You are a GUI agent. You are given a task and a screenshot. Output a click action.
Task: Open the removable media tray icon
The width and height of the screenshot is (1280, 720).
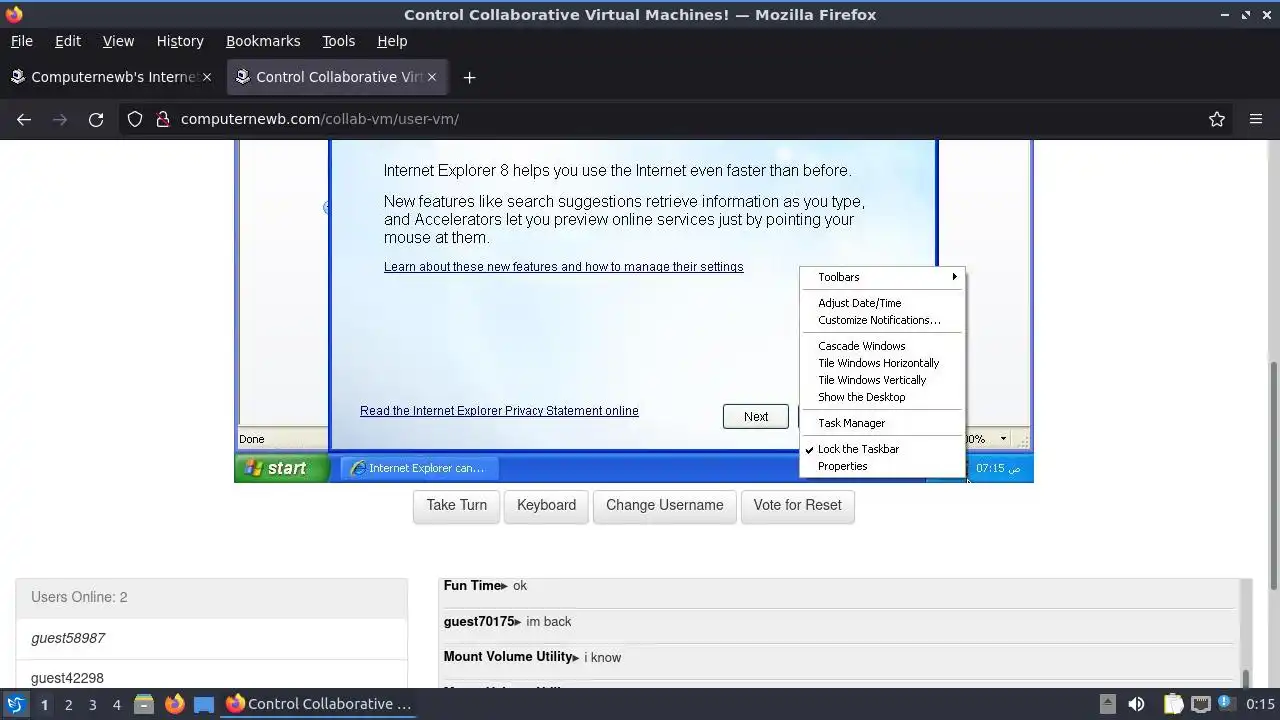pos(1107,704)
